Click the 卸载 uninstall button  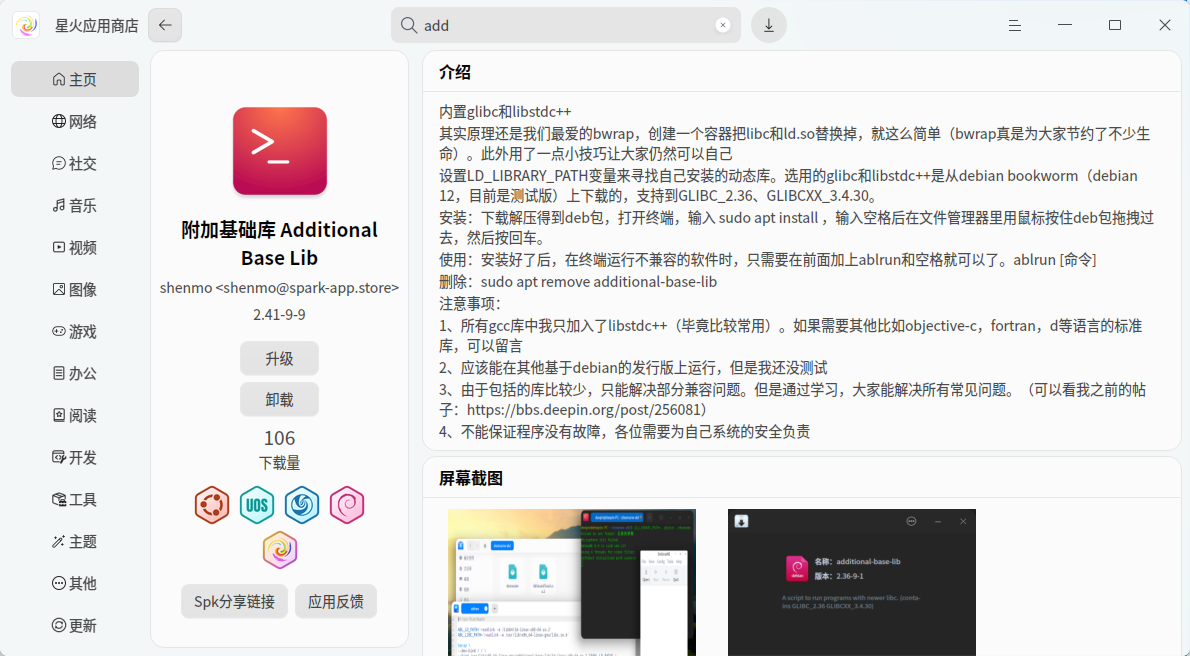point(279,399)
